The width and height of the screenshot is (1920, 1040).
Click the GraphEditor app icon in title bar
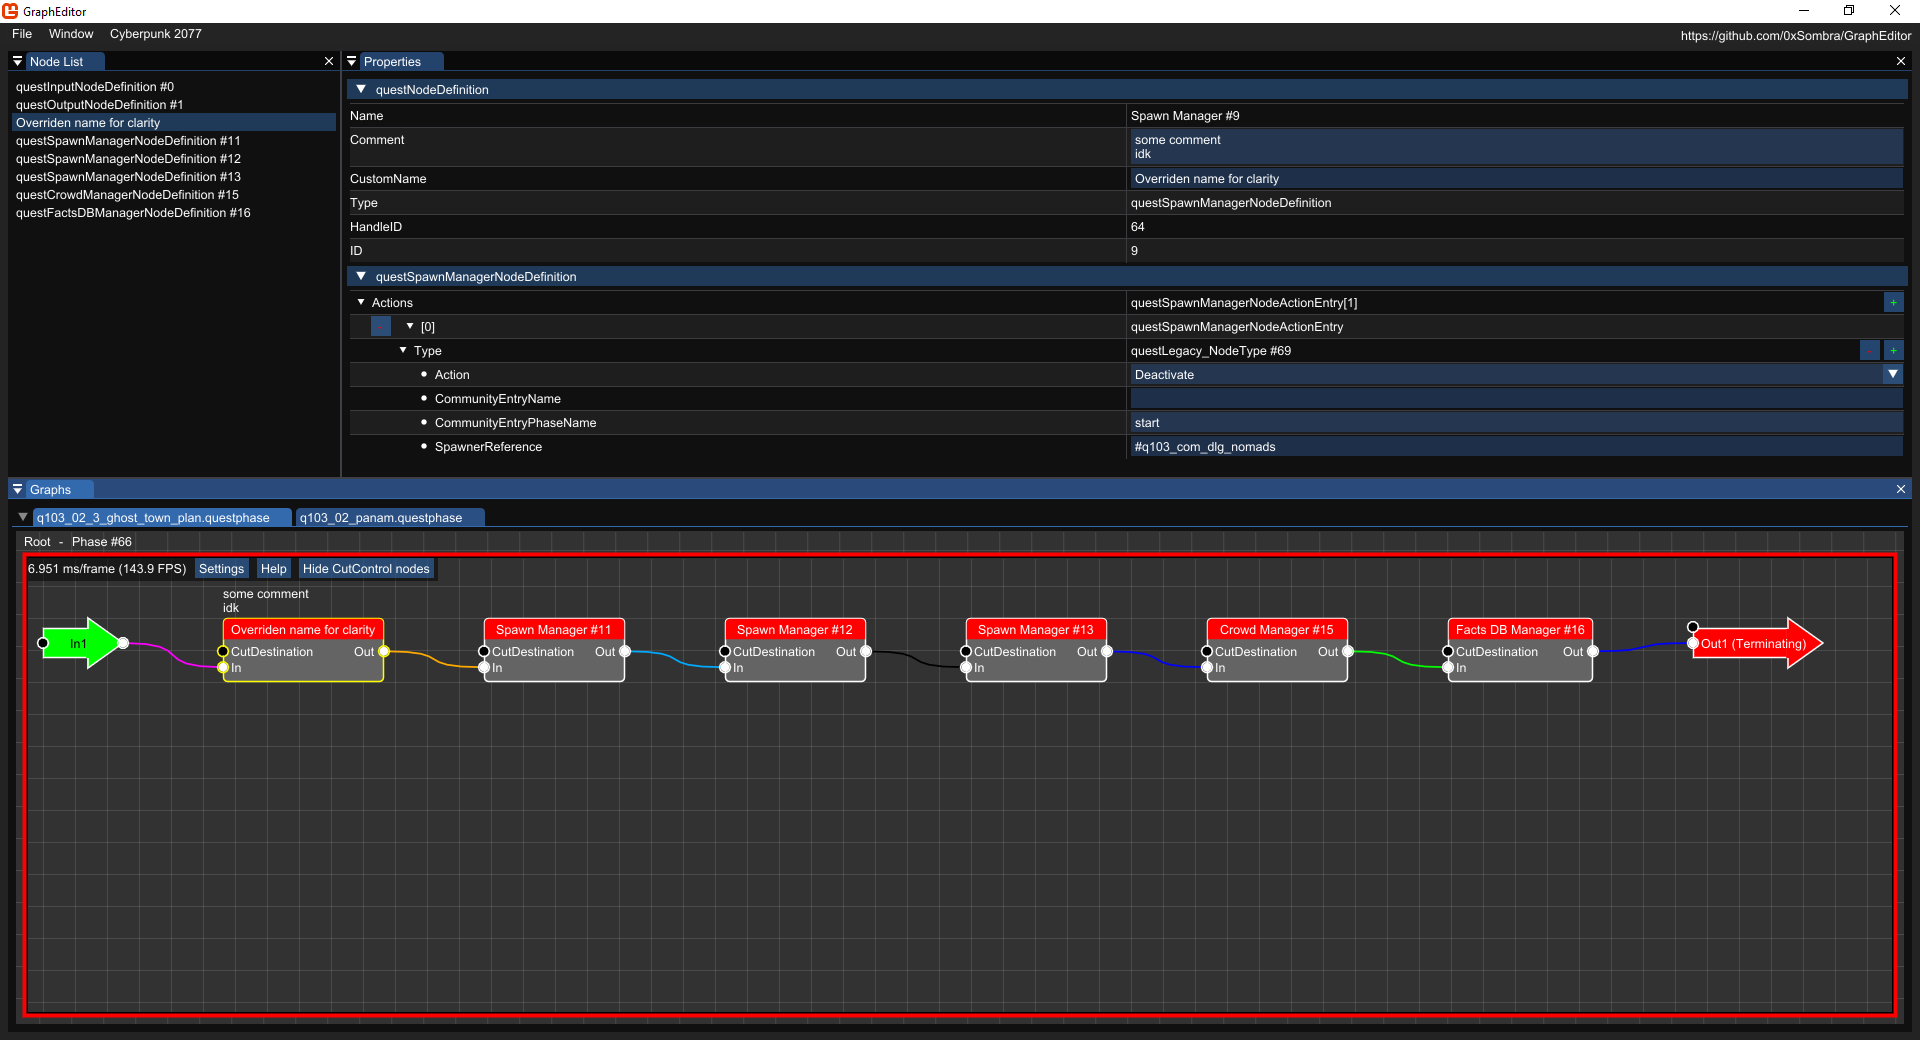[11, 11]
